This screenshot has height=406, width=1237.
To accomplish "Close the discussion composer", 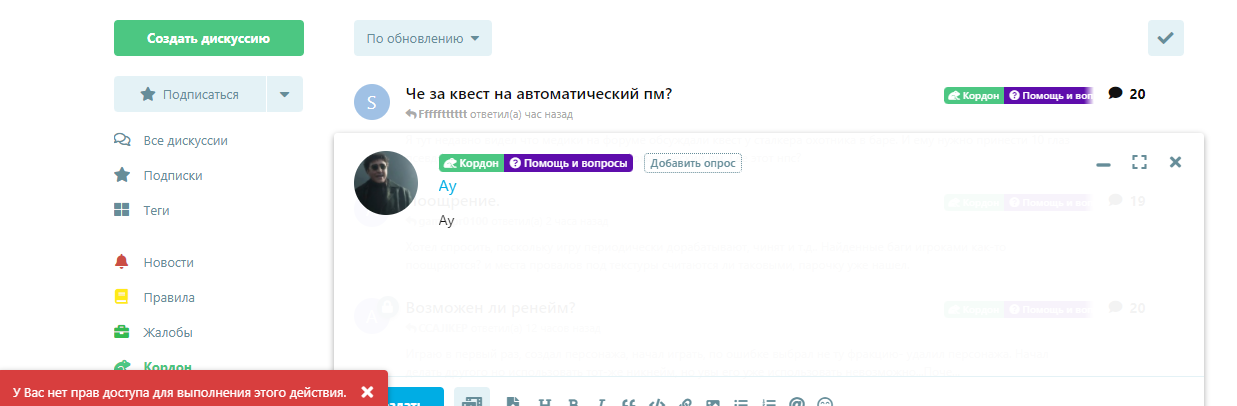I will (1175, 162).
